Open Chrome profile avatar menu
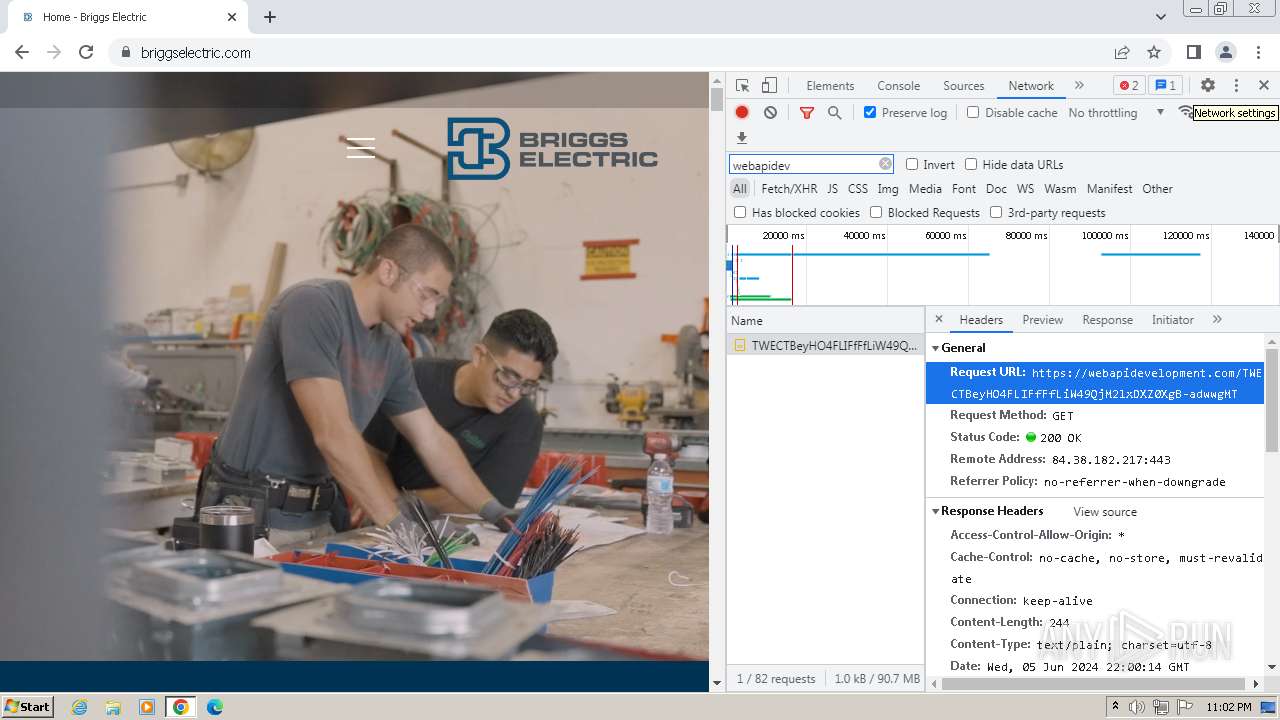The image size is (1280, 720). pyautogui.click(x=1226, y=52)
